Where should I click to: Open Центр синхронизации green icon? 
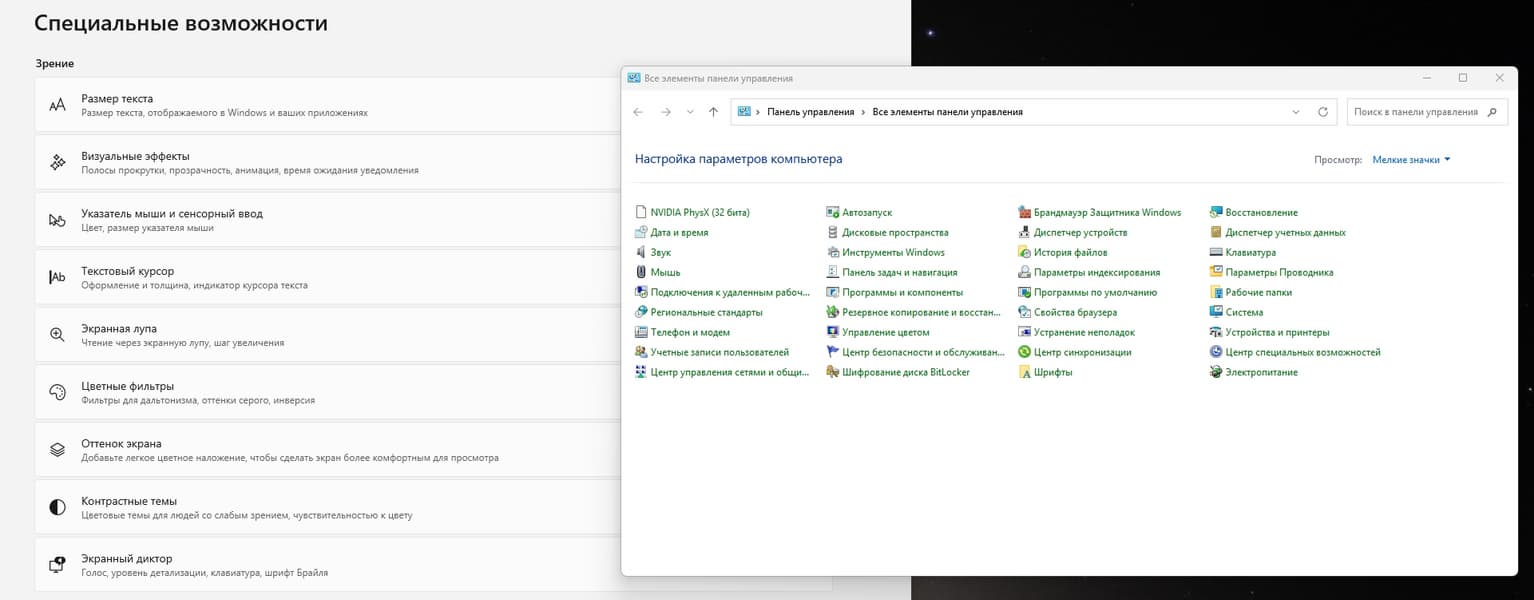tap(1024, 352)
